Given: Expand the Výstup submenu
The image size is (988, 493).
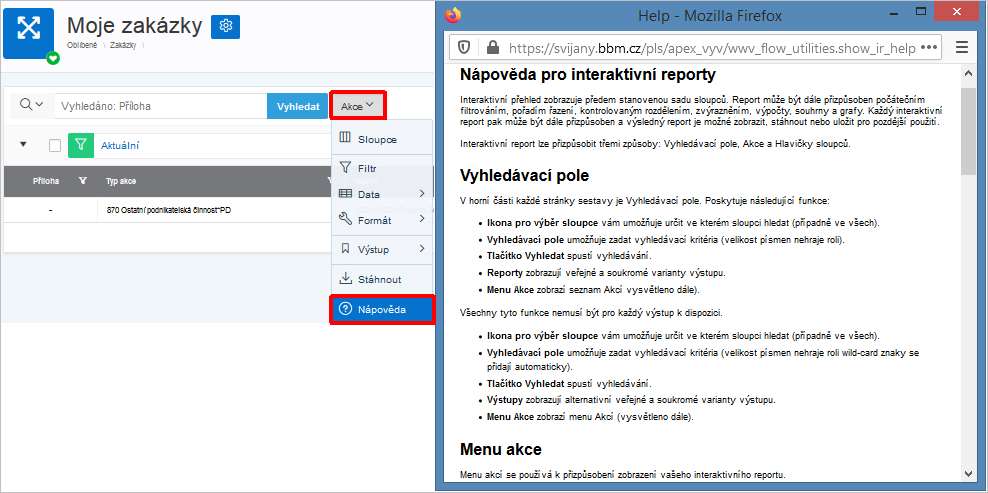Looking at the screenshot, I should tap(382, 249).
